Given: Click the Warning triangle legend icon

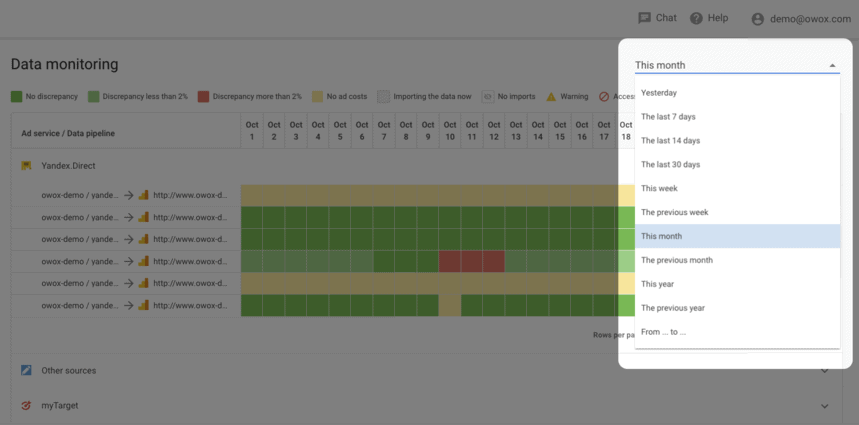Looking at the screenshot, I should point(551,97).
